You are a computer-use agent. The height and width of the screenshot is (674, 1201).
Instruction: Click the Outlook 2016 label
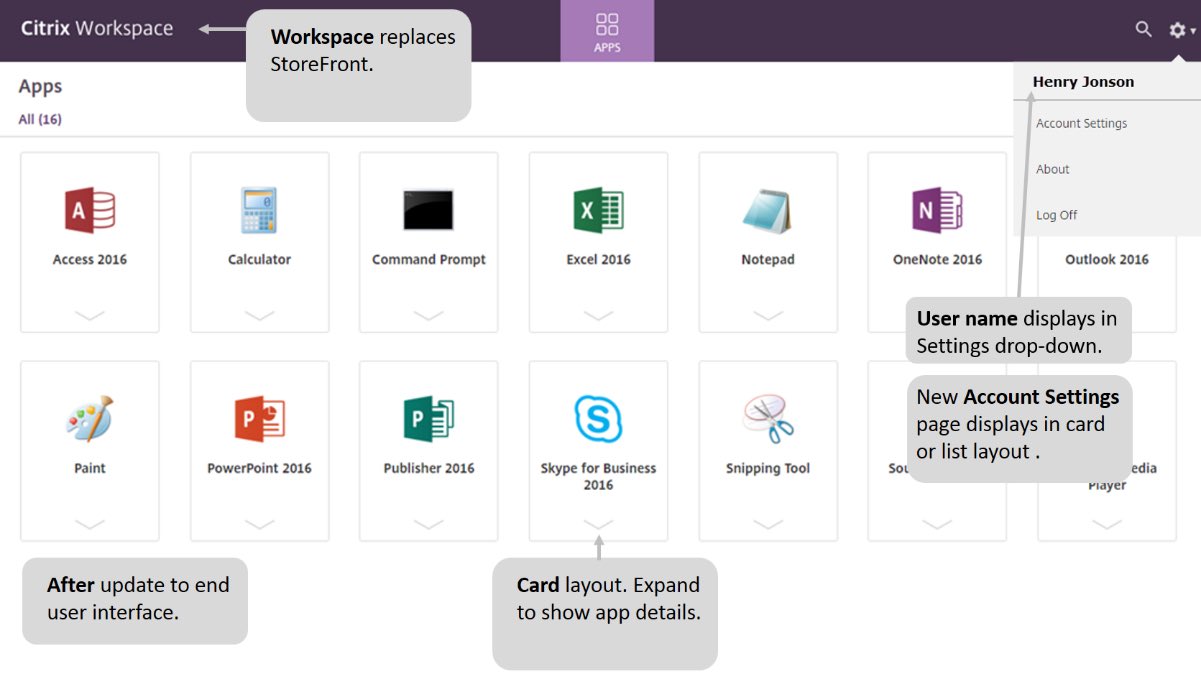pos(1106,259)
